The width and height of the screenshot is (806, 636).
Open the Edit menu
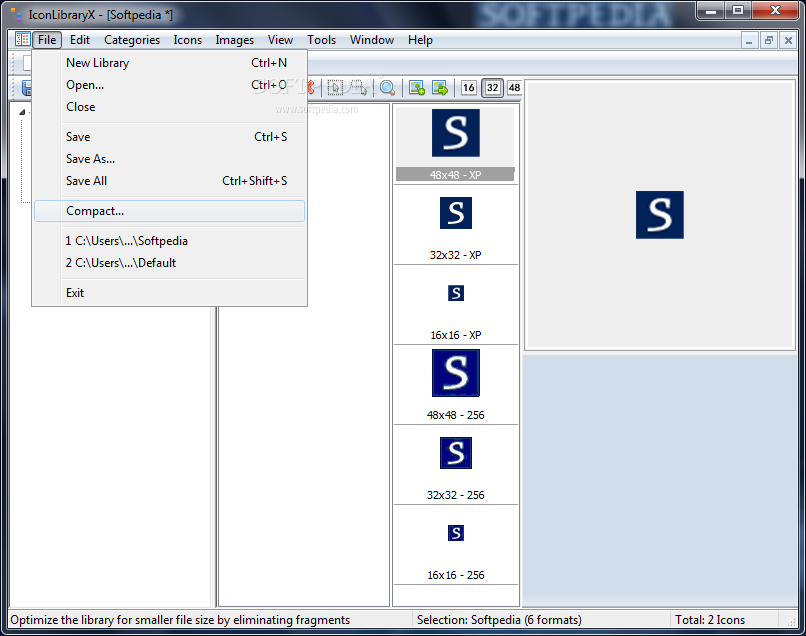pyautogui.click(x=80, y=40)
